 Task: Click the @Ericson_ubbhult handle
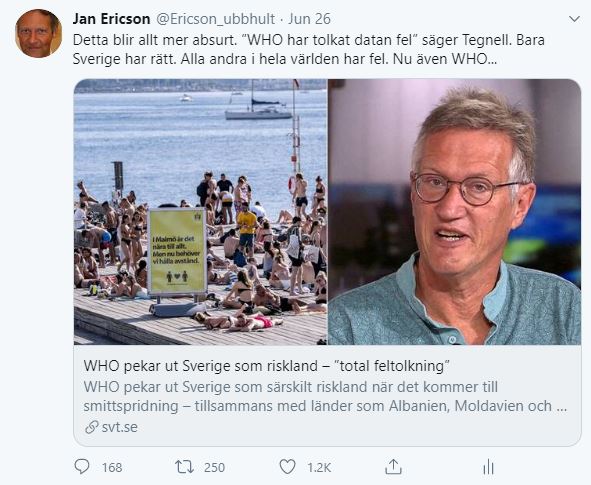point(215,19)
